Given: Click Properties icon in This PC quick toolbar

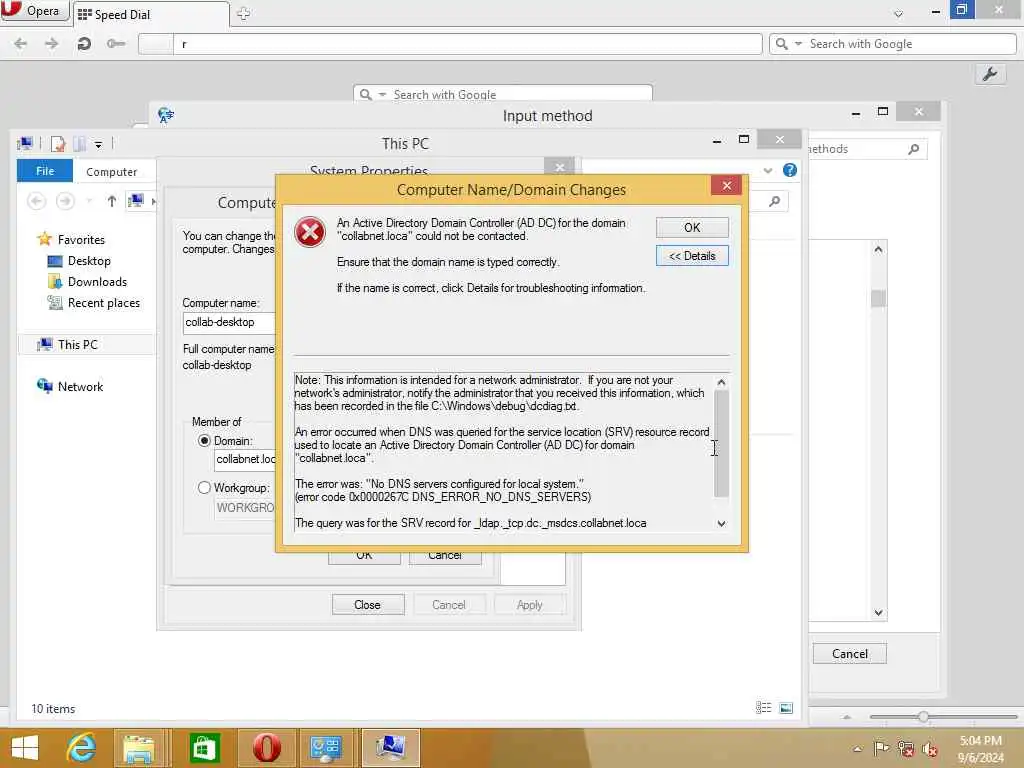Looking at the screenshot, I should click(58, 144).
